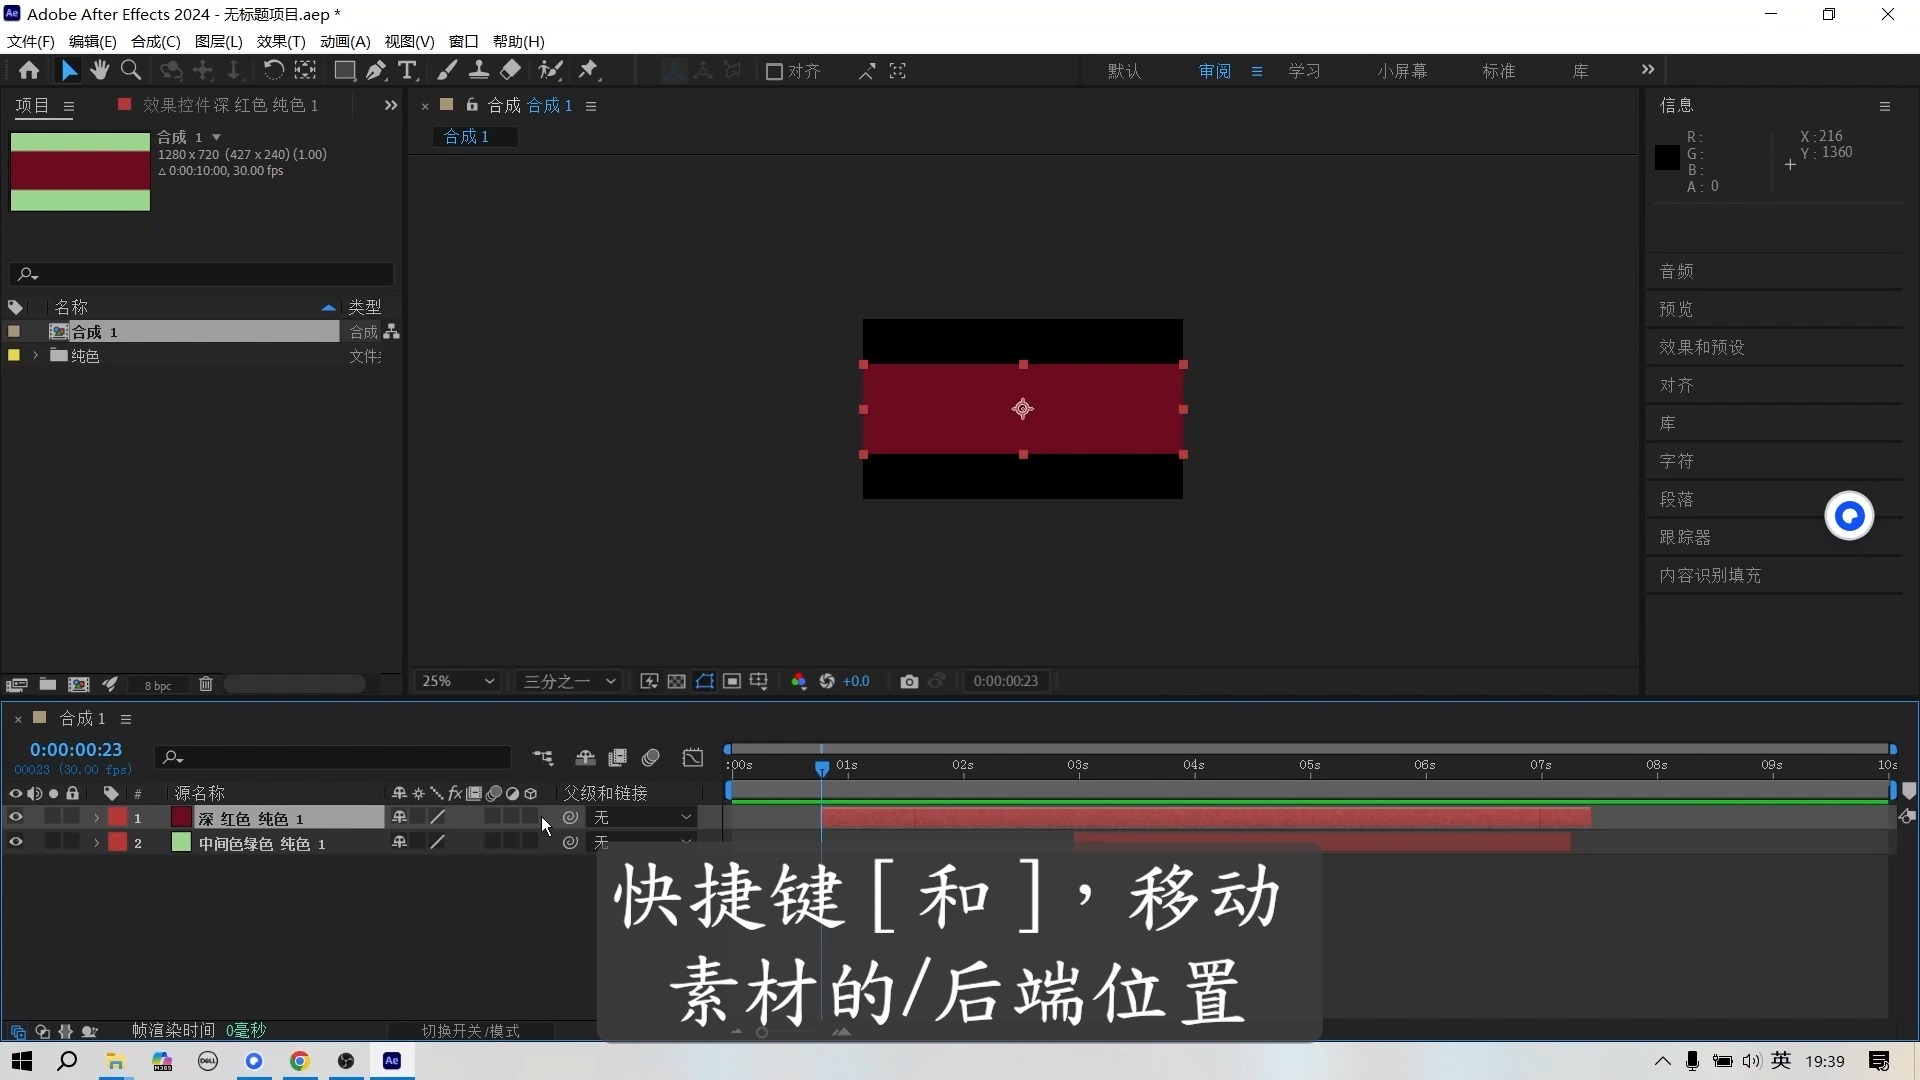The width and height of the screenshot is (1920, 1080).
Task: Open the 三分之一 resolution dropdown
Action: click(568, 681)
